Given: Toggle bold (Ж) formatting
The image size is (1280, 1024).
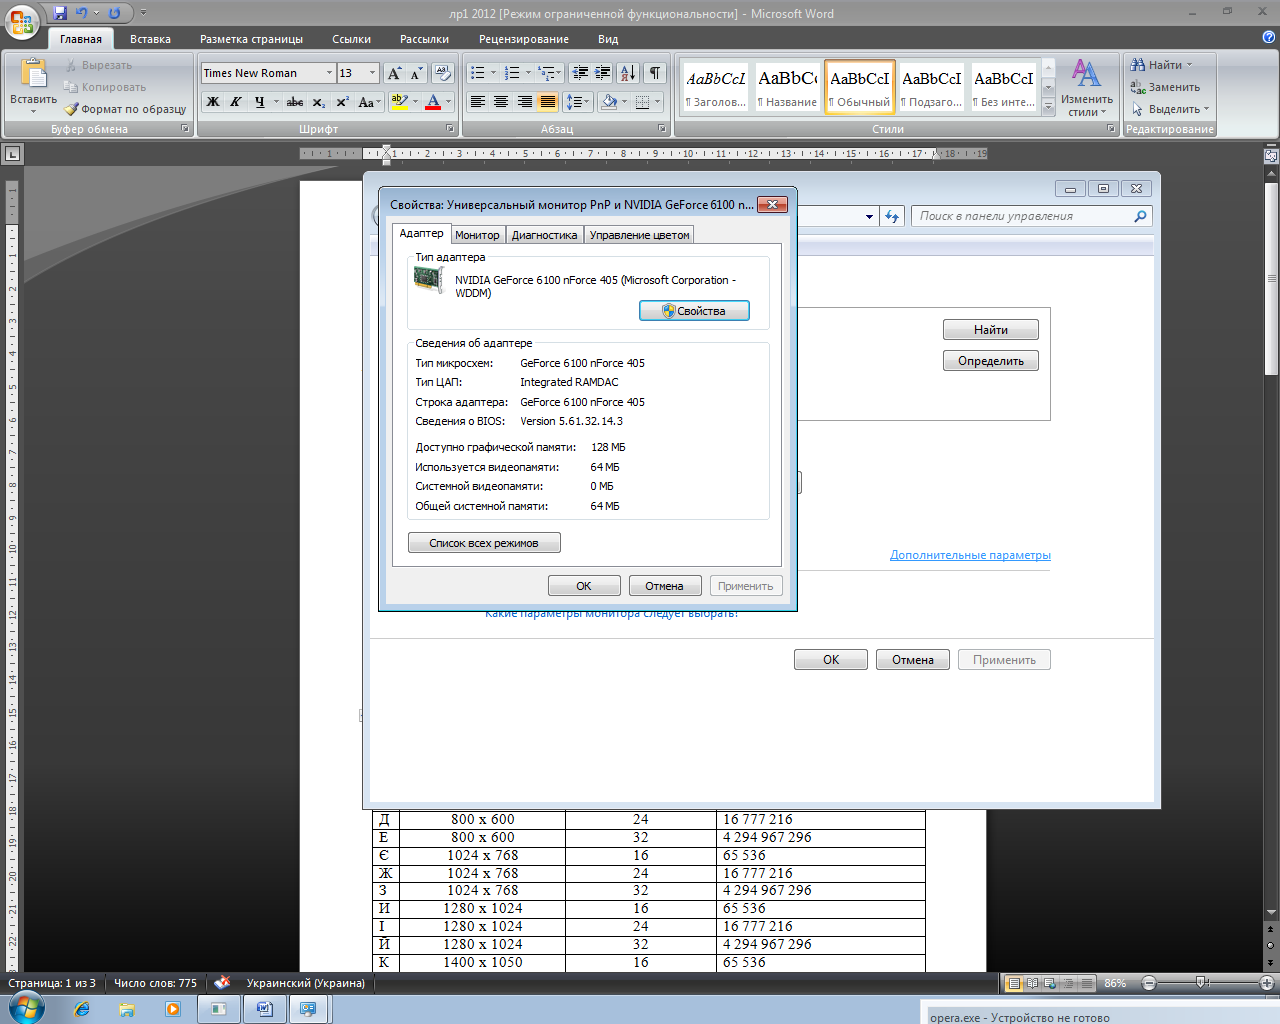Looking at the screenshot, I should 212,102.
